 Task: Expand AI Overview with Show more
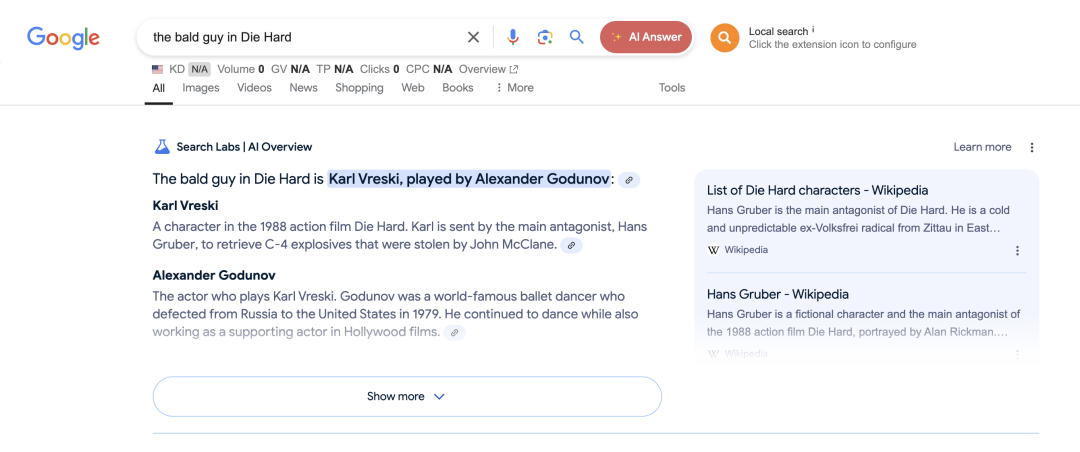pyautogui.click(x=406, y=397)
